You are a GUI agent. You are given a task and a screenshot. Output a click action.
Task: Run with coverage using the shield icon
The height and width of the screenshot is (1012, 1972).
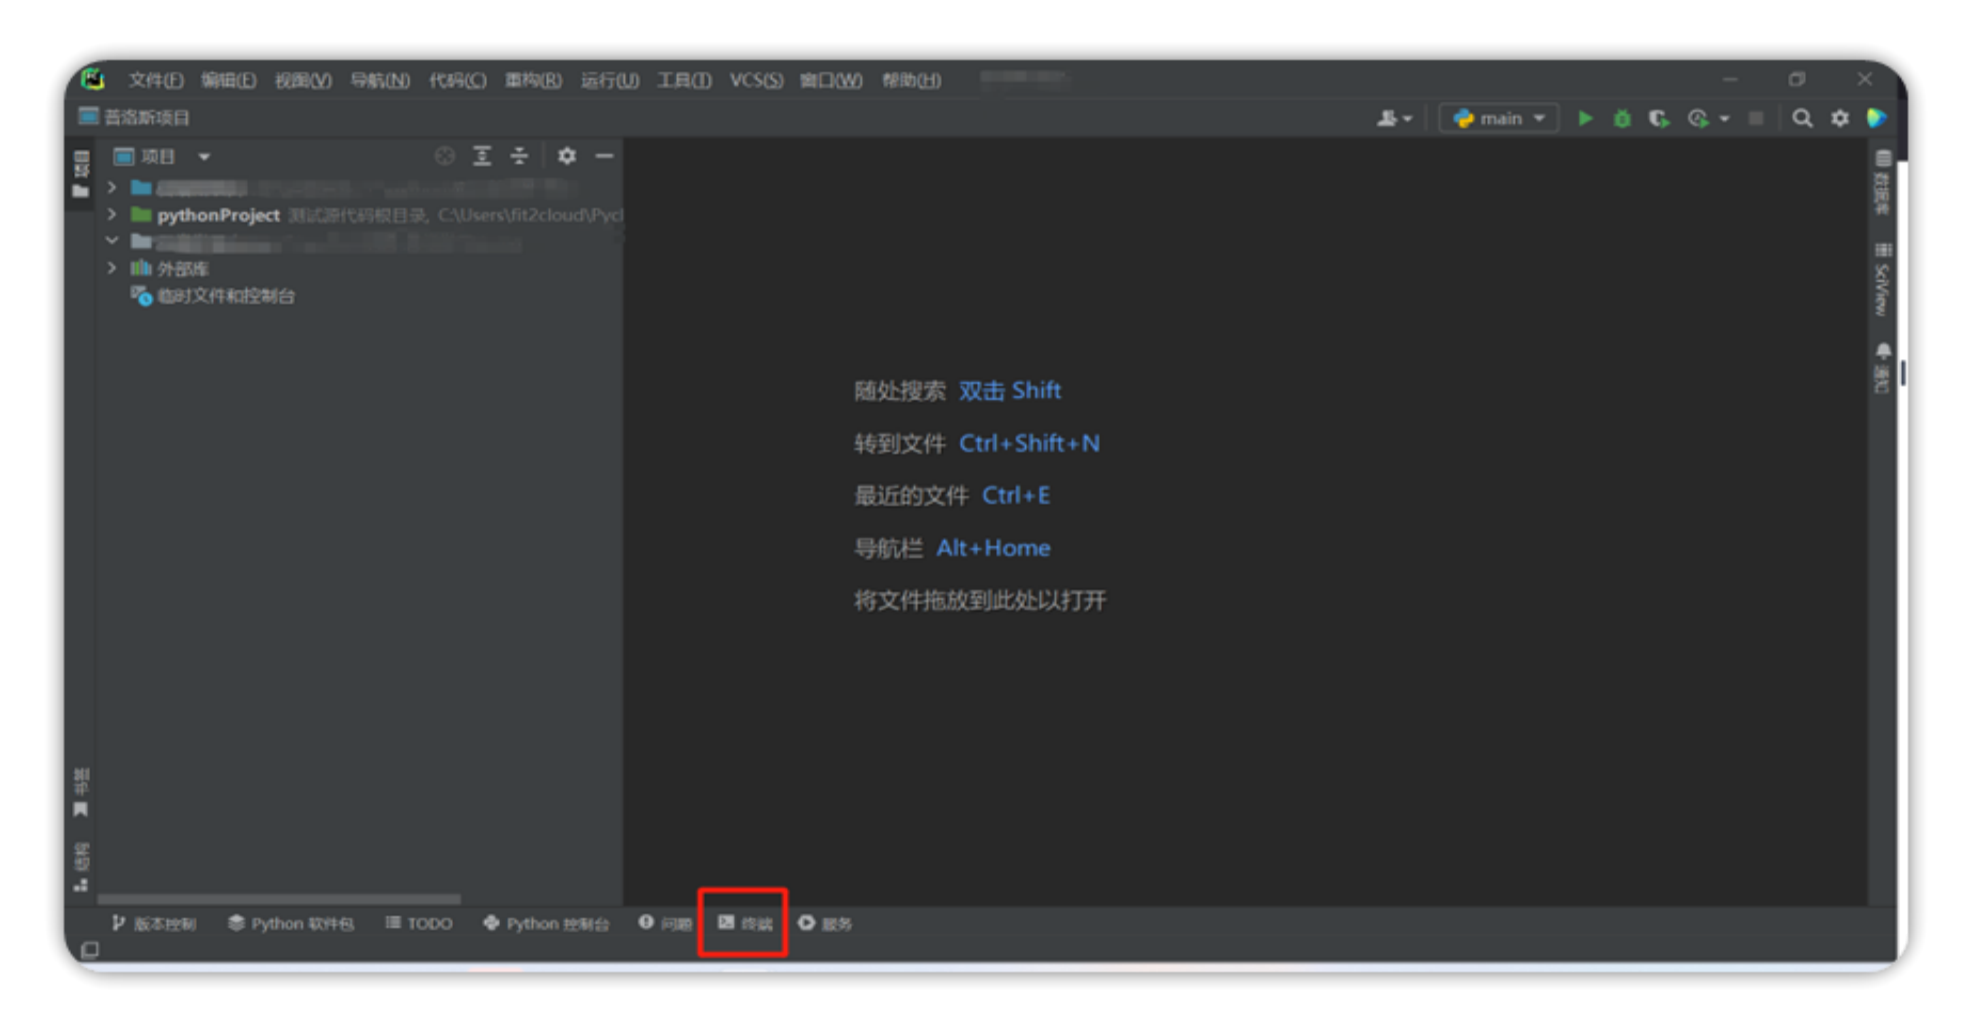[x=1659, y=118]
